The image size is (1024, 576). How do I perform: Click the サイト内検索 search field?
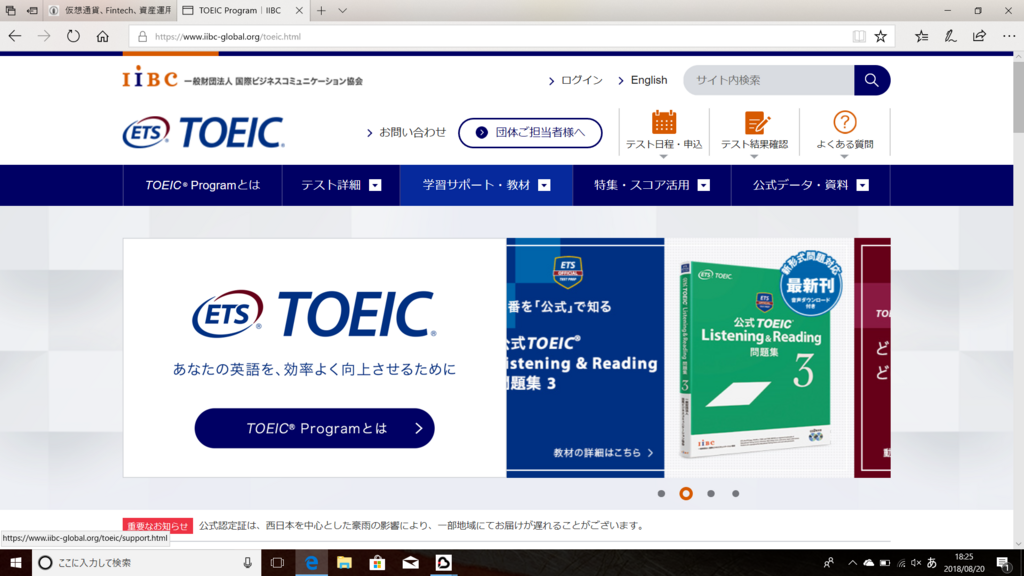click(769, 80)
